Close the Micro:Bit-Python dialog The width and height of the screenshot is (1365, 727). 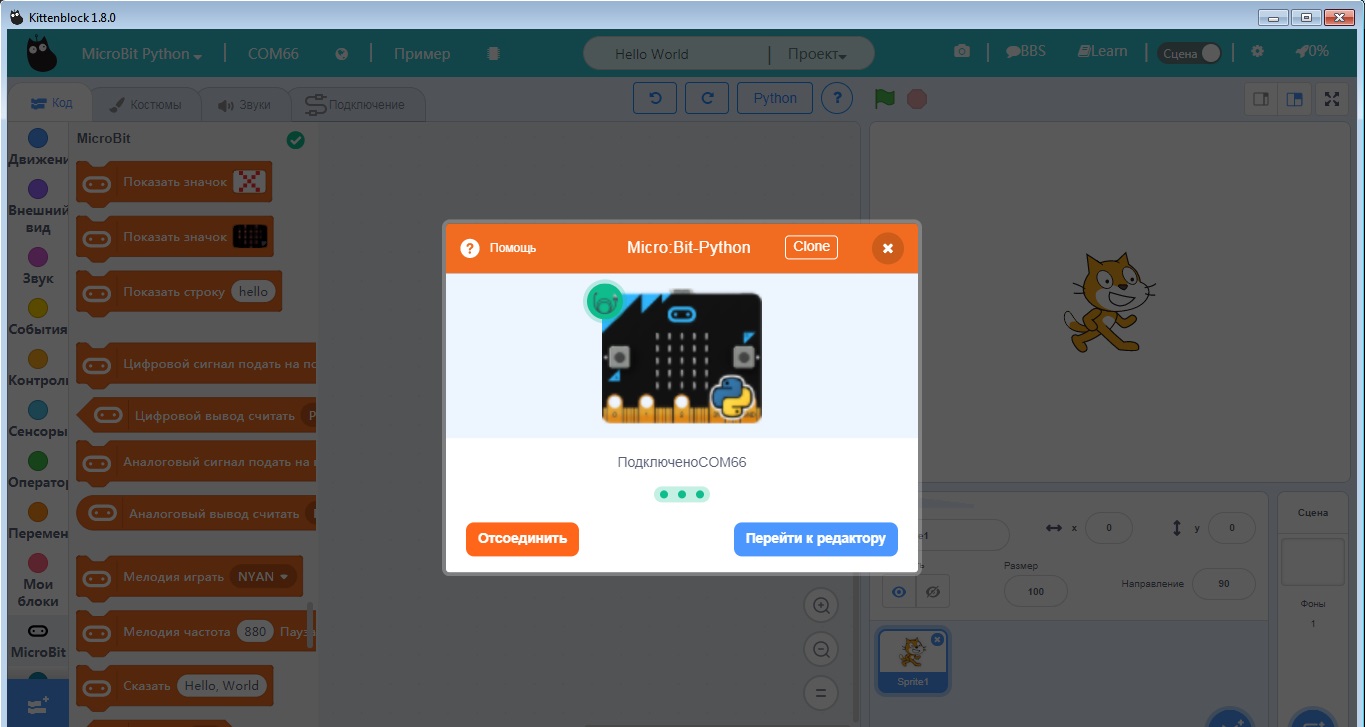coord(887,248)
